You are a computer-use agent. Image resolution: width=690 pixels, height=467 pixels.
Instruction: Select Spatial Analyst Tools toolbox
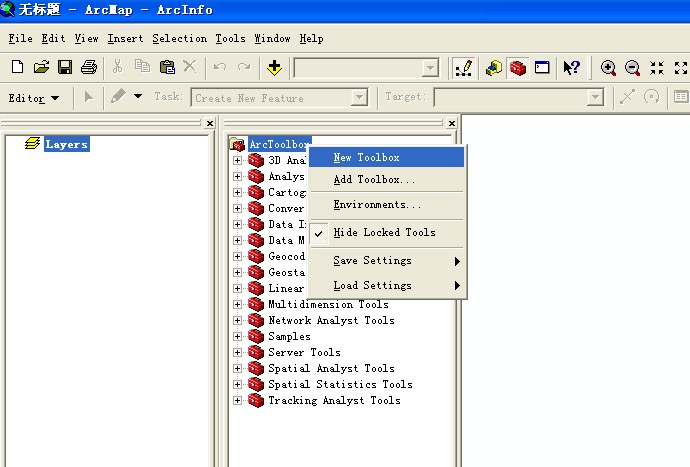coord(331,368)
